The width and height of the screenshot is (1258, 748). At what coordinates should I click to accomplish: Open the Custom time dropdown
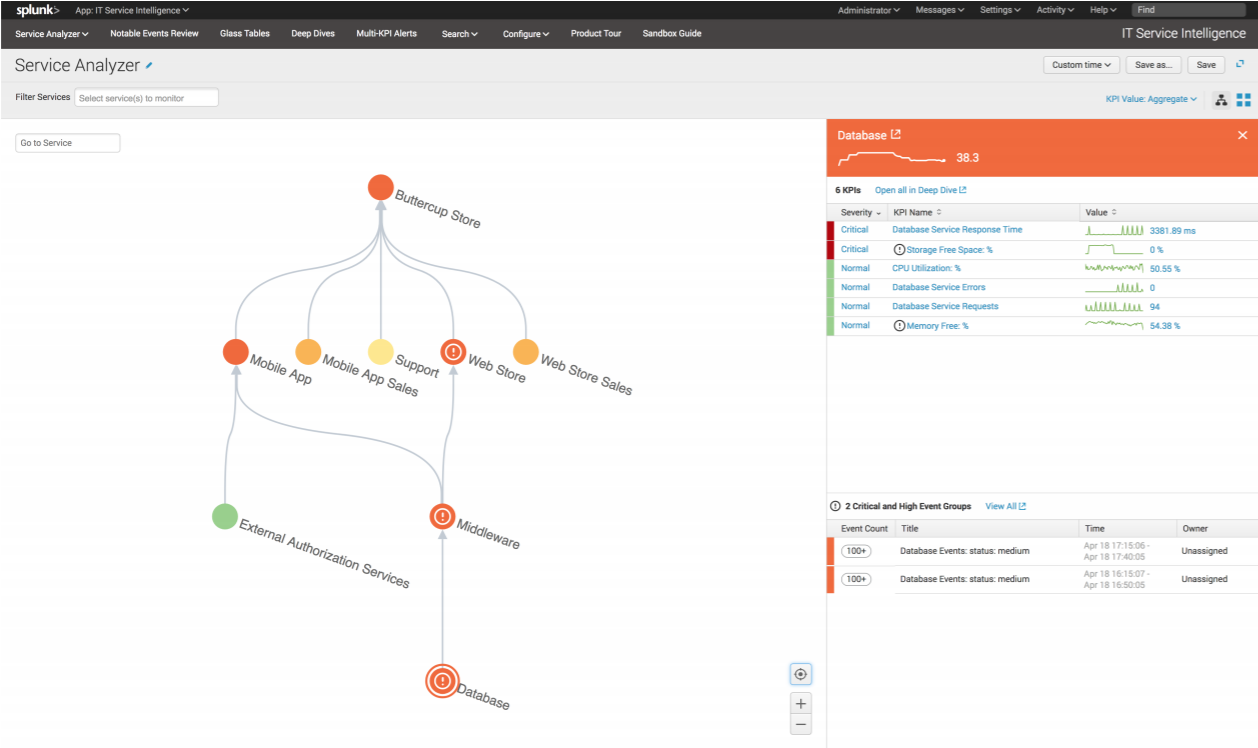pyautogui.click(x=1080, y=64)
